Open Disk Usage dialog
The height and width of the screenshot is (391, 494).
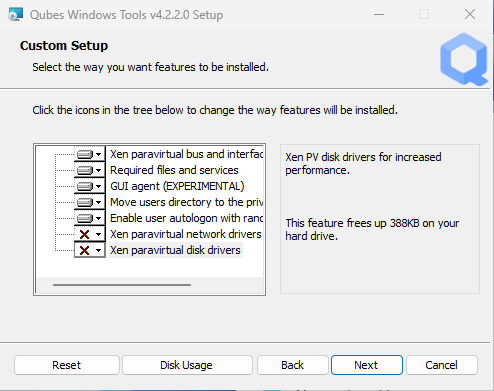tap(187, 365)
